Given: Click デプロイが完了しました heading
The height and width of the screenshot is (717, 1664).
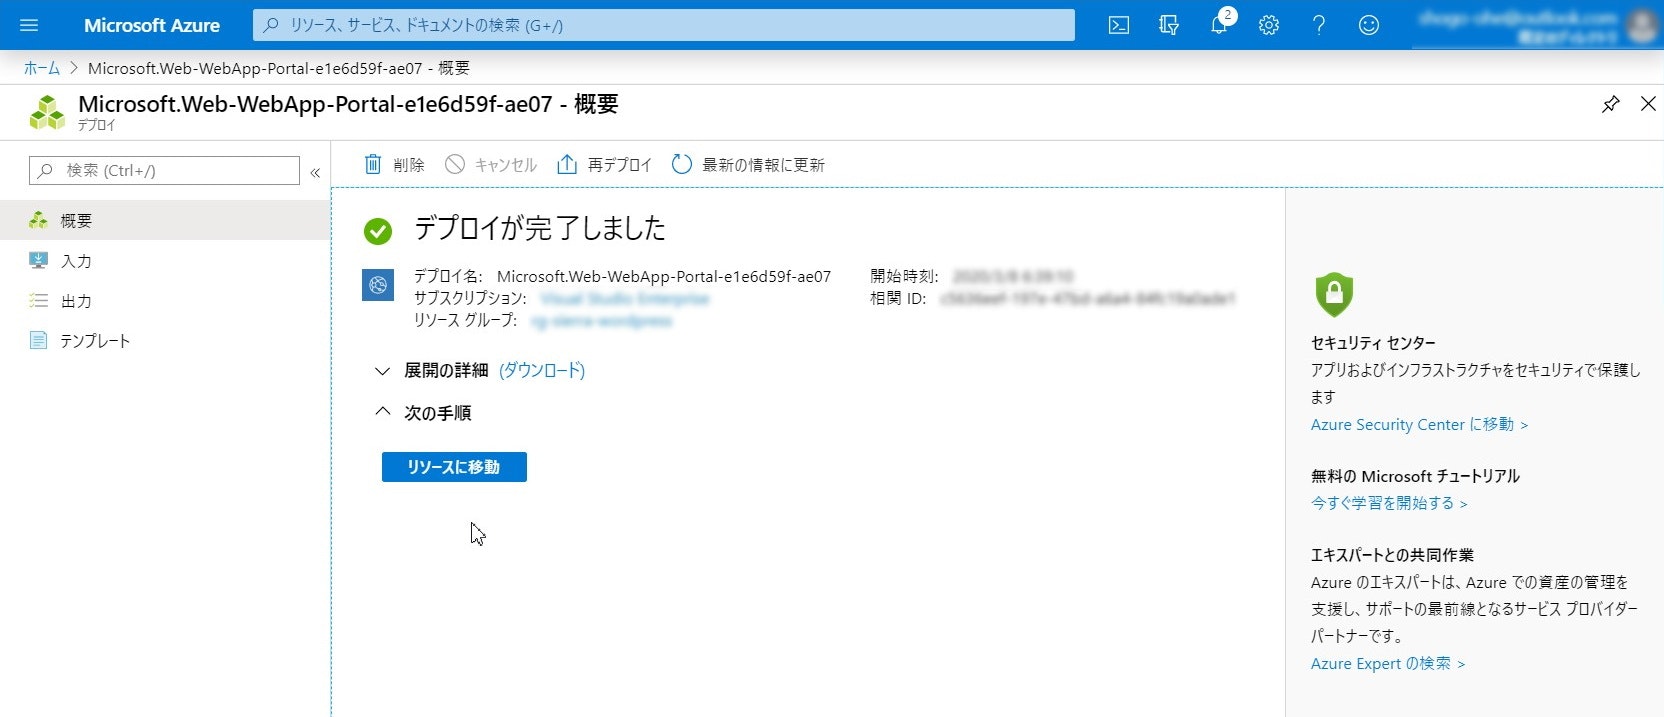Looking at the screenshot, I should pos(540,228).
